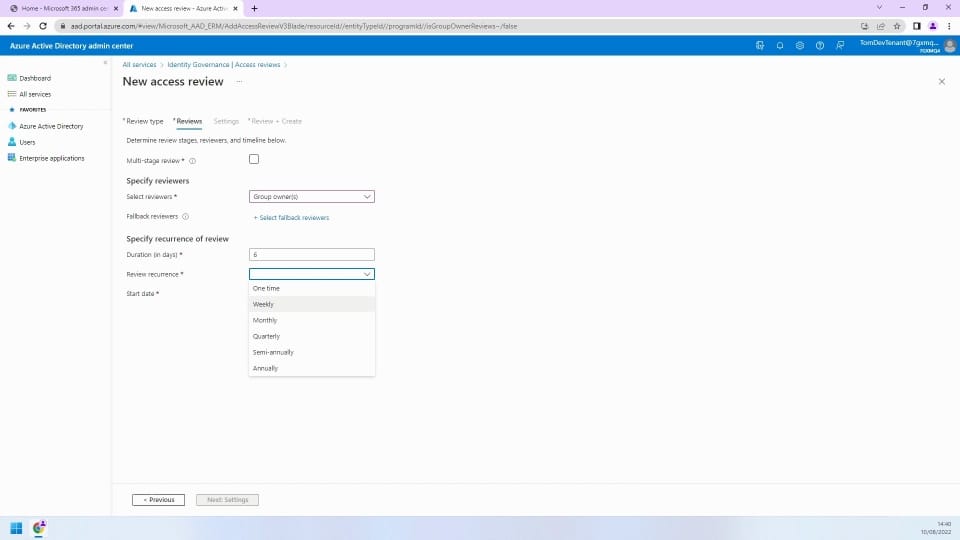Open Enterprise applications in the sidebar
The image size is (960, 540).
click(52, 158)
